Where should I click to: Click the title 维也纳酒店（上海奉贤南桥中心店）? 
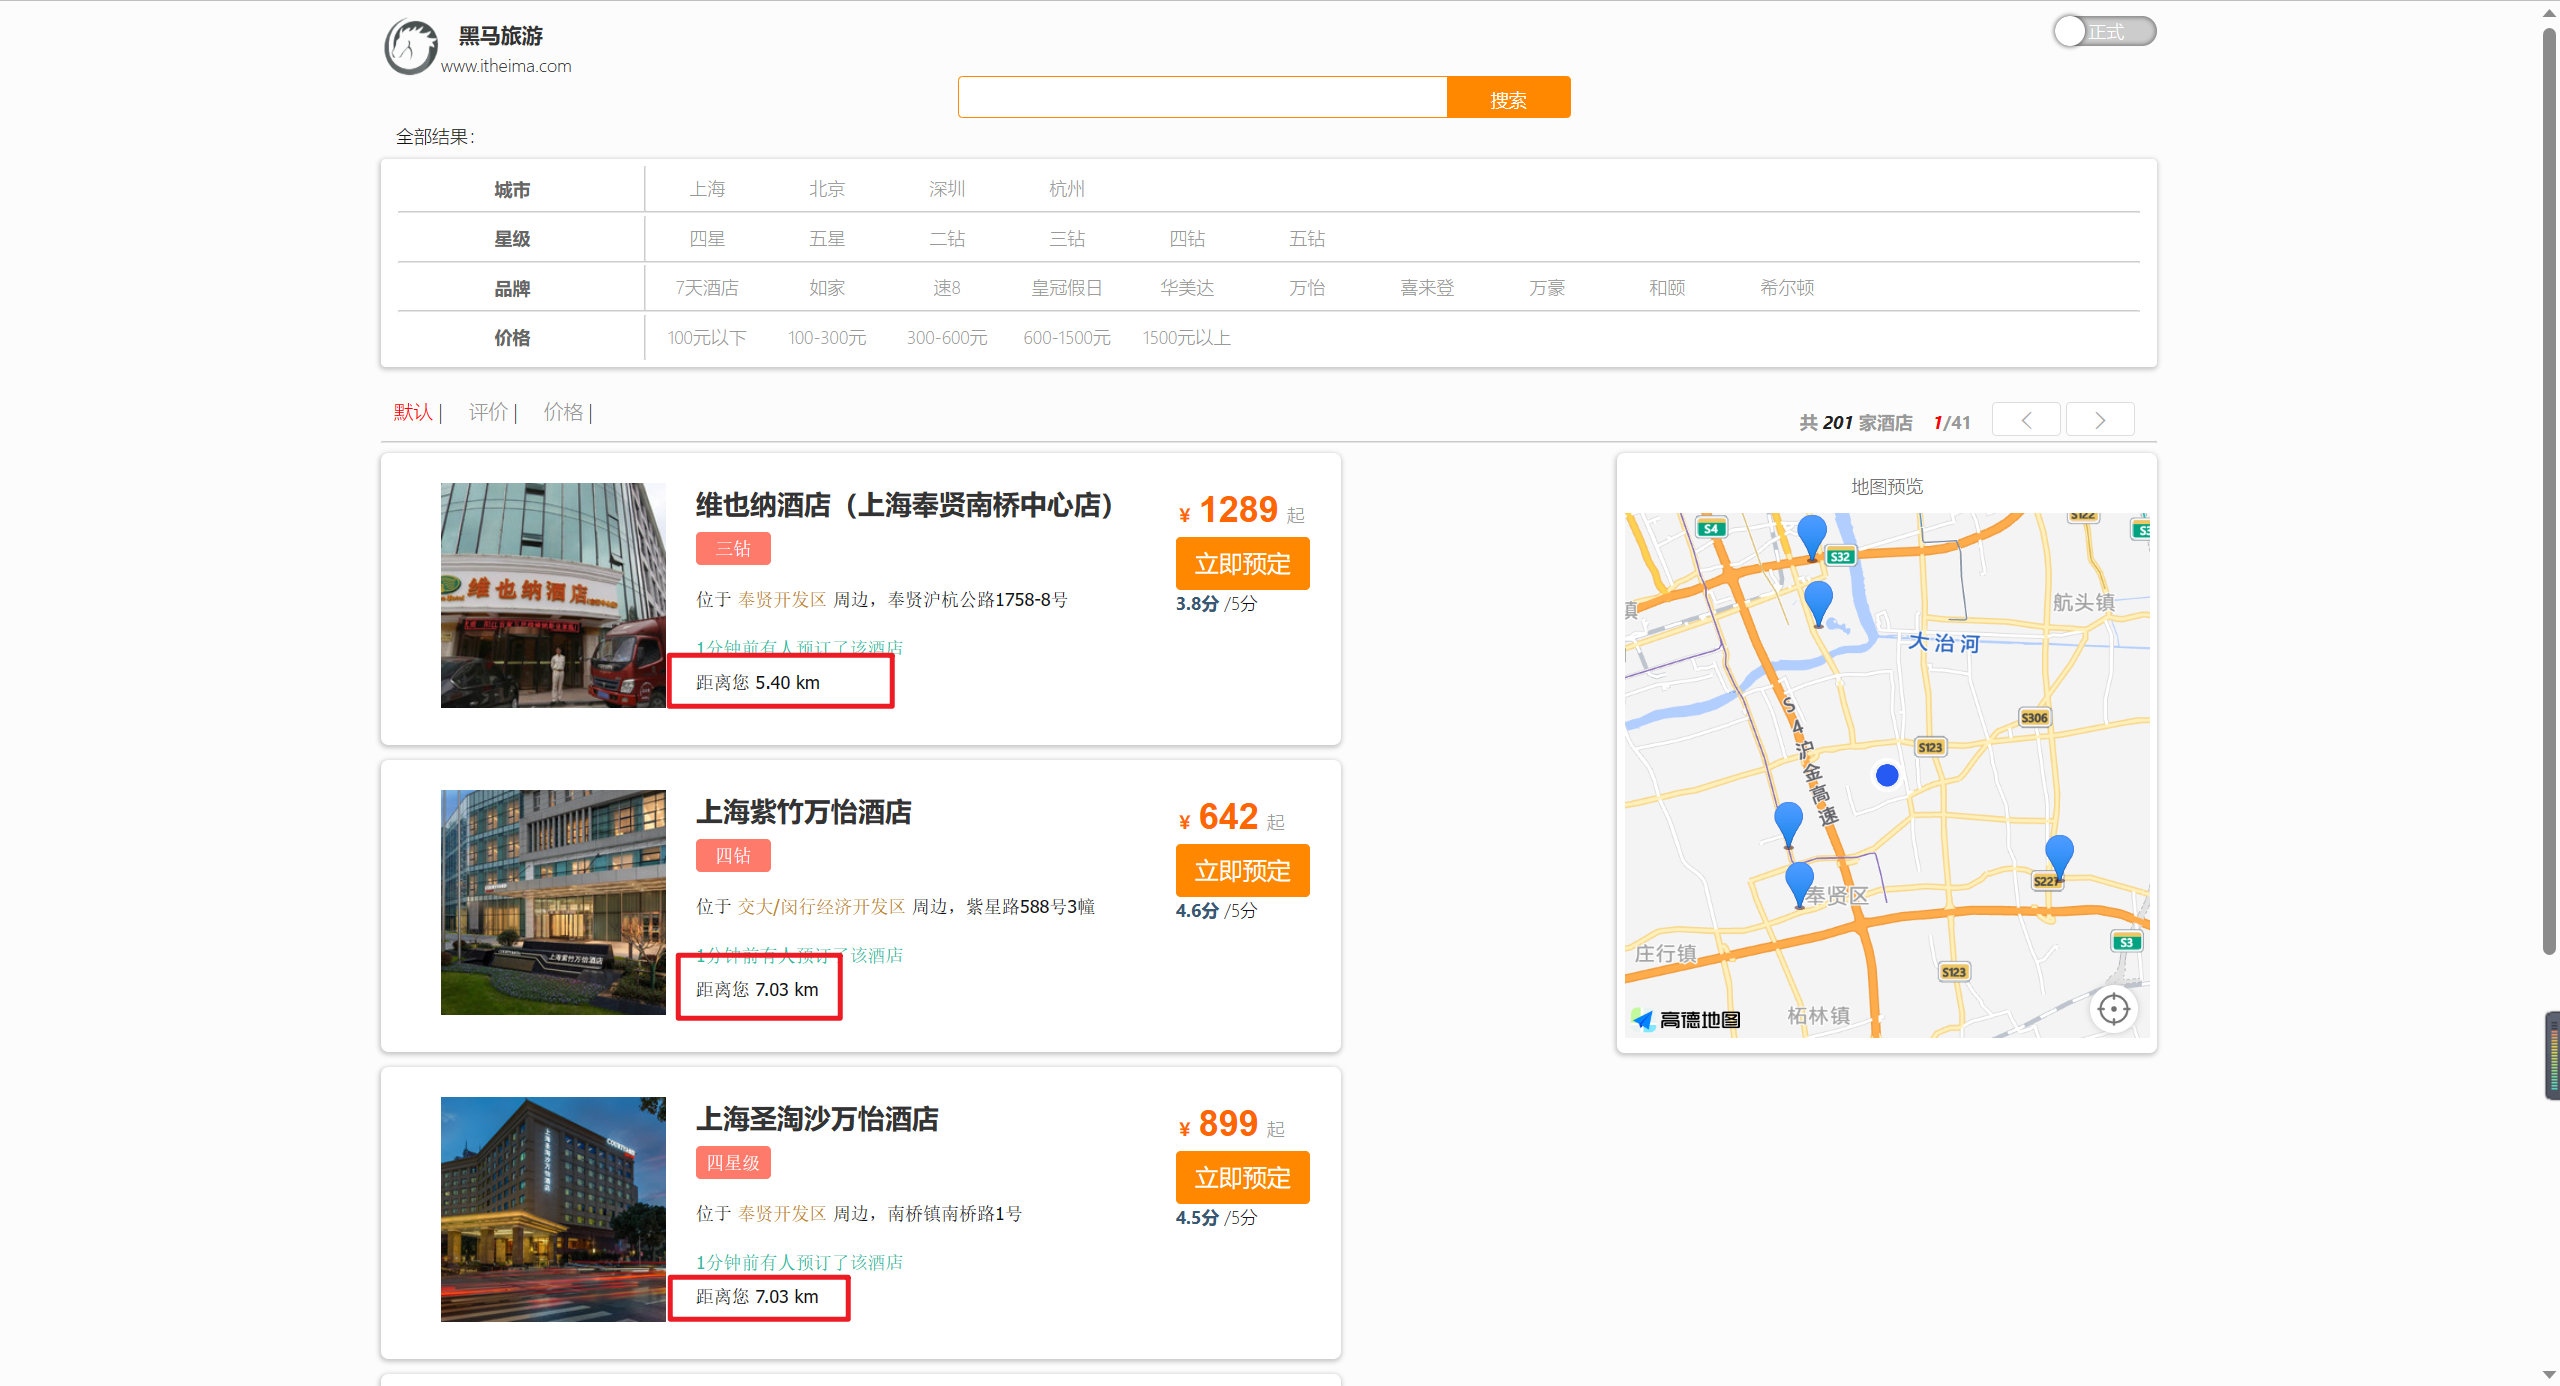905,505
